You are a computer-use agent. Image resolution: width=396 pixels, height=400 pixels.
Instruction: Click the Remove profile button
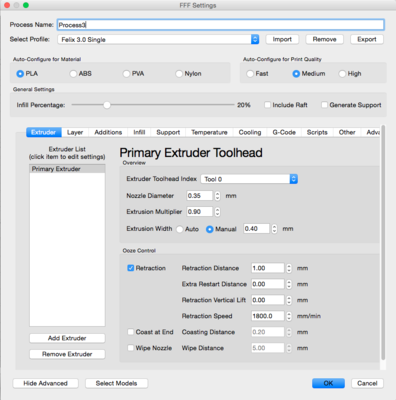[x=324, y=39]
